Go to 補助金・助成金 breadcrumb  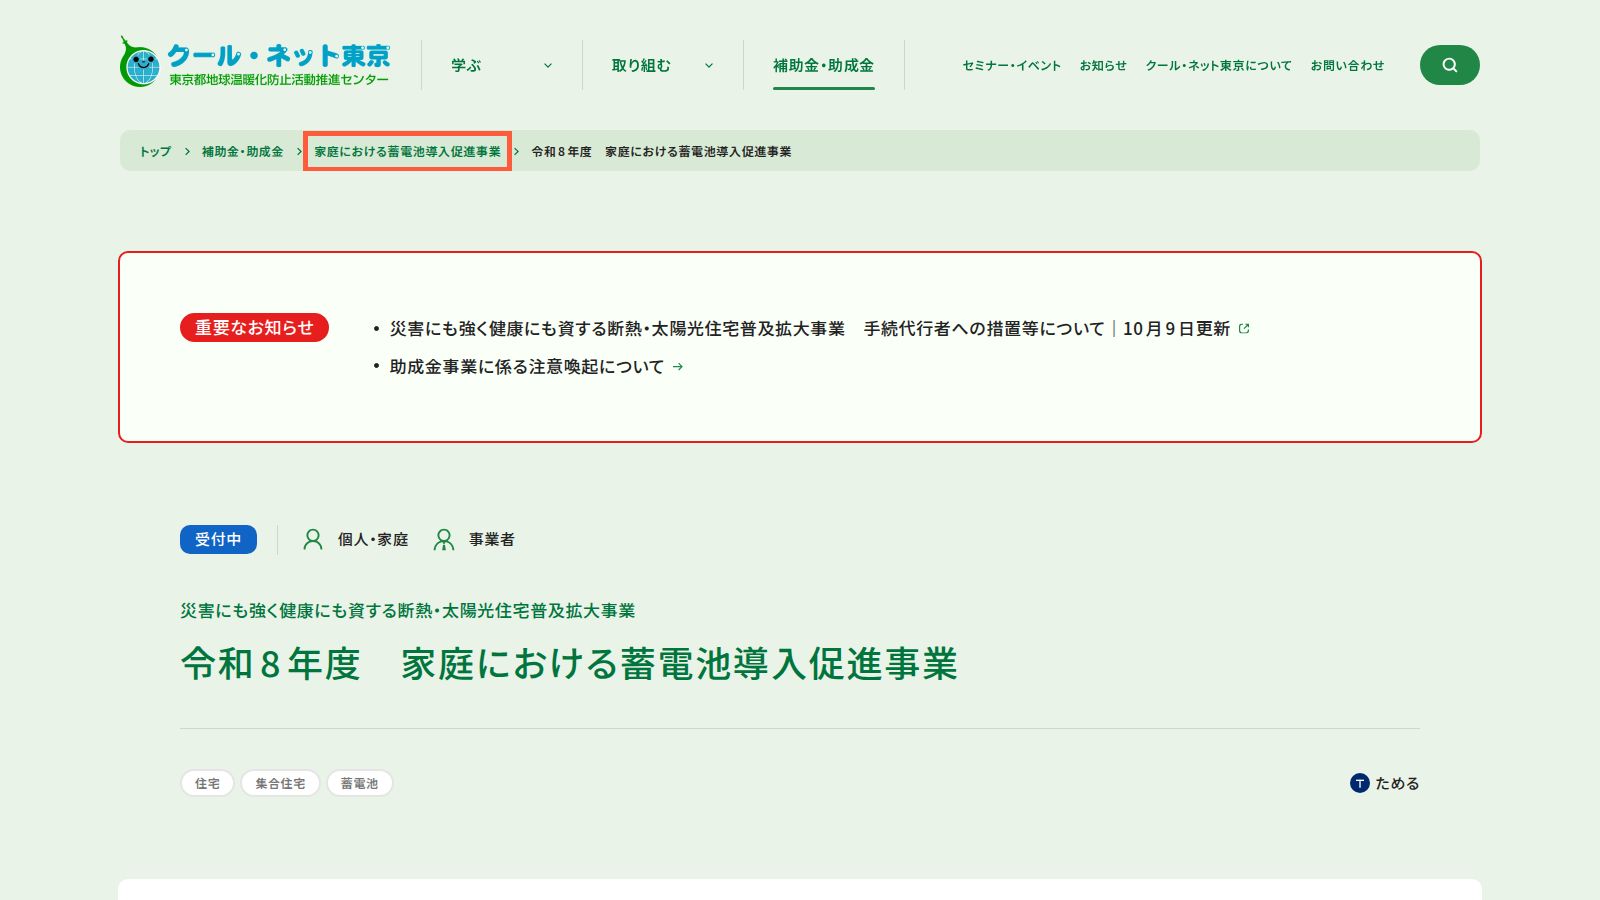click(242, 152)
